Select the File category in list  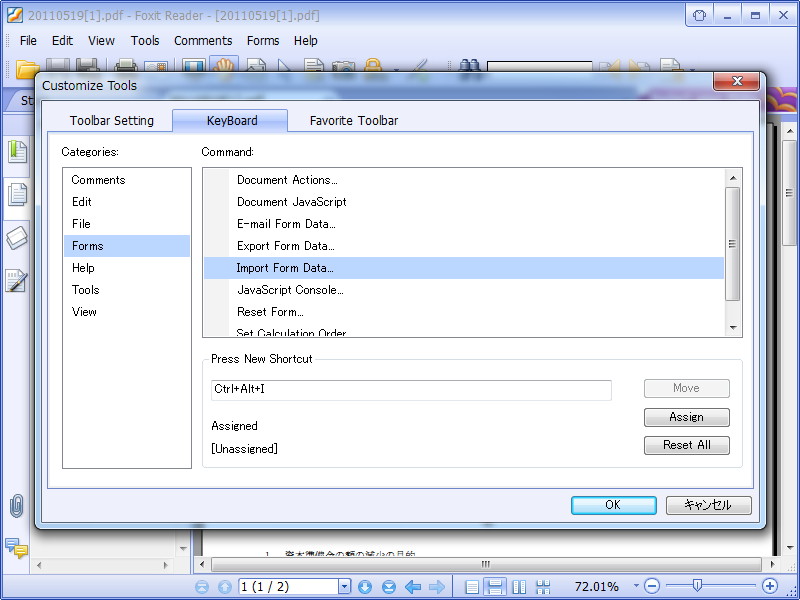pyautogui.click(x=127, y=223)
